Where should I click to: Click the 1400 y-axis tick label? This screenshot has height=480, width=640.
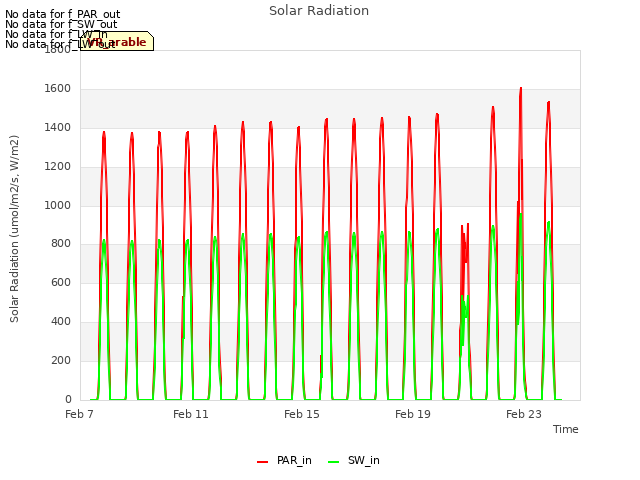coord(58,128)
